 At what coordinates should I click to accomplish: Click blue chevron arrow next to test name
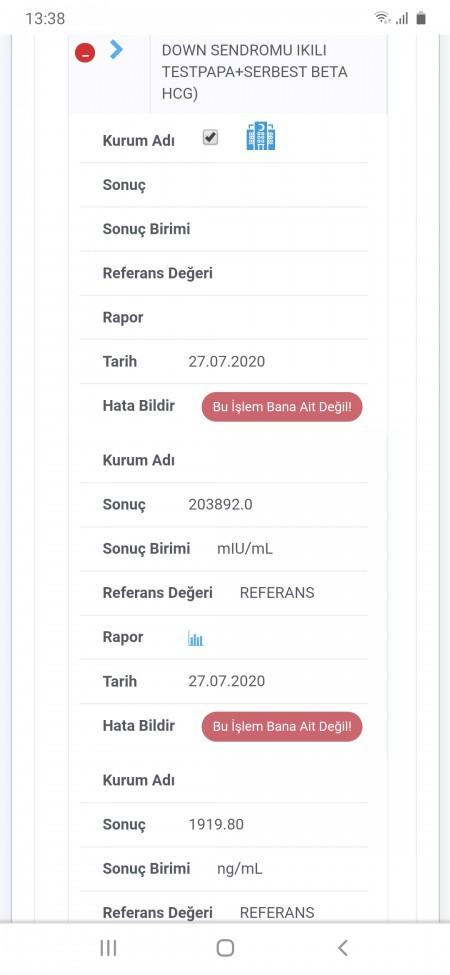116,49
